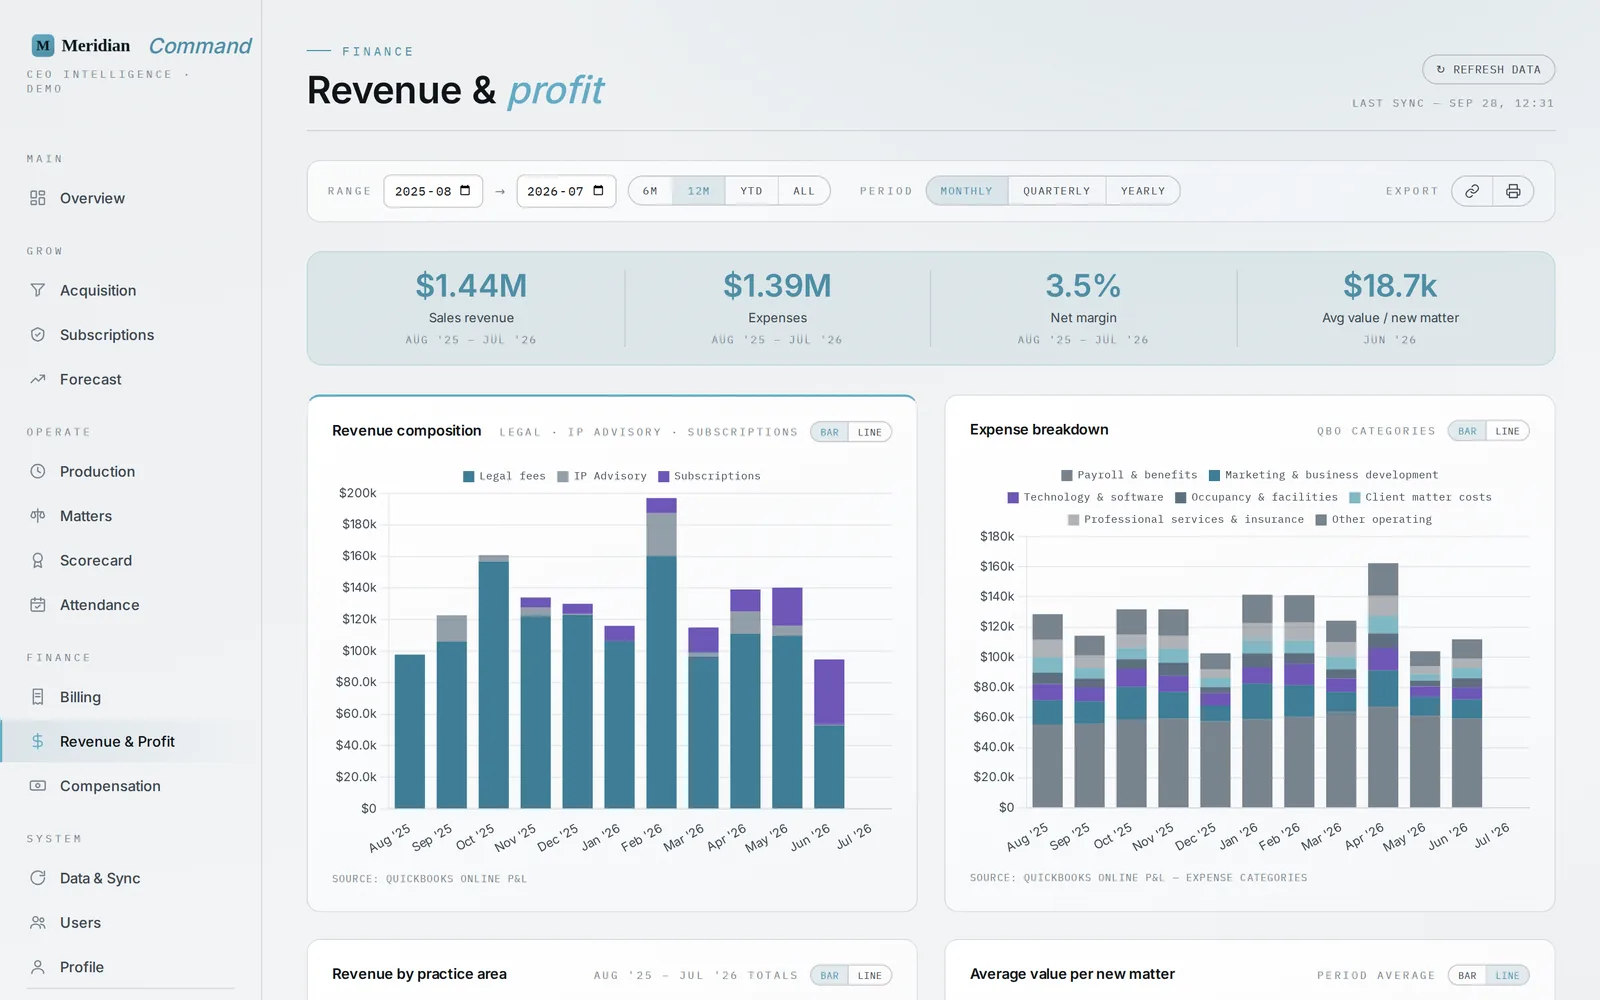Click the Compensation banknote icon

point(38,786)
